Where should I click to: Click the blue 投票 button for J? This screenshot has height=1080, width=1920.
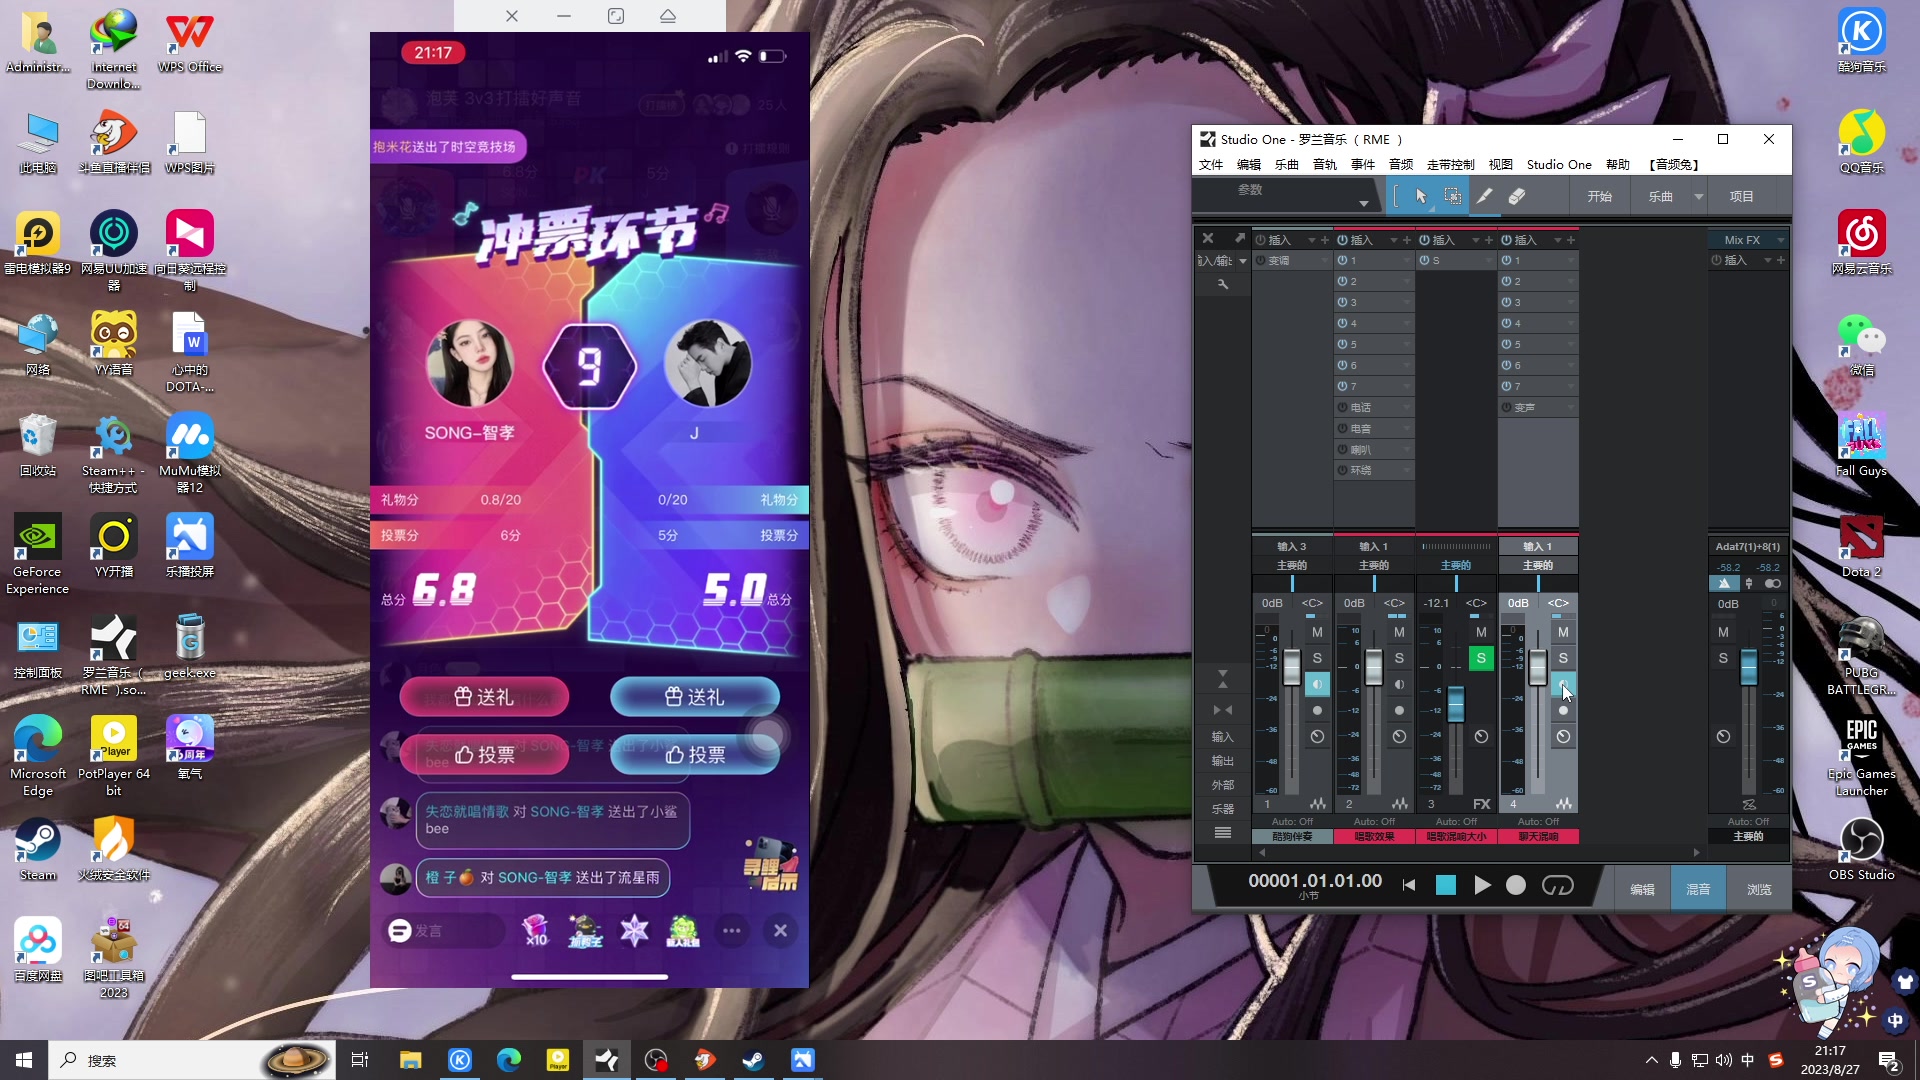click(x=695, y=755)
